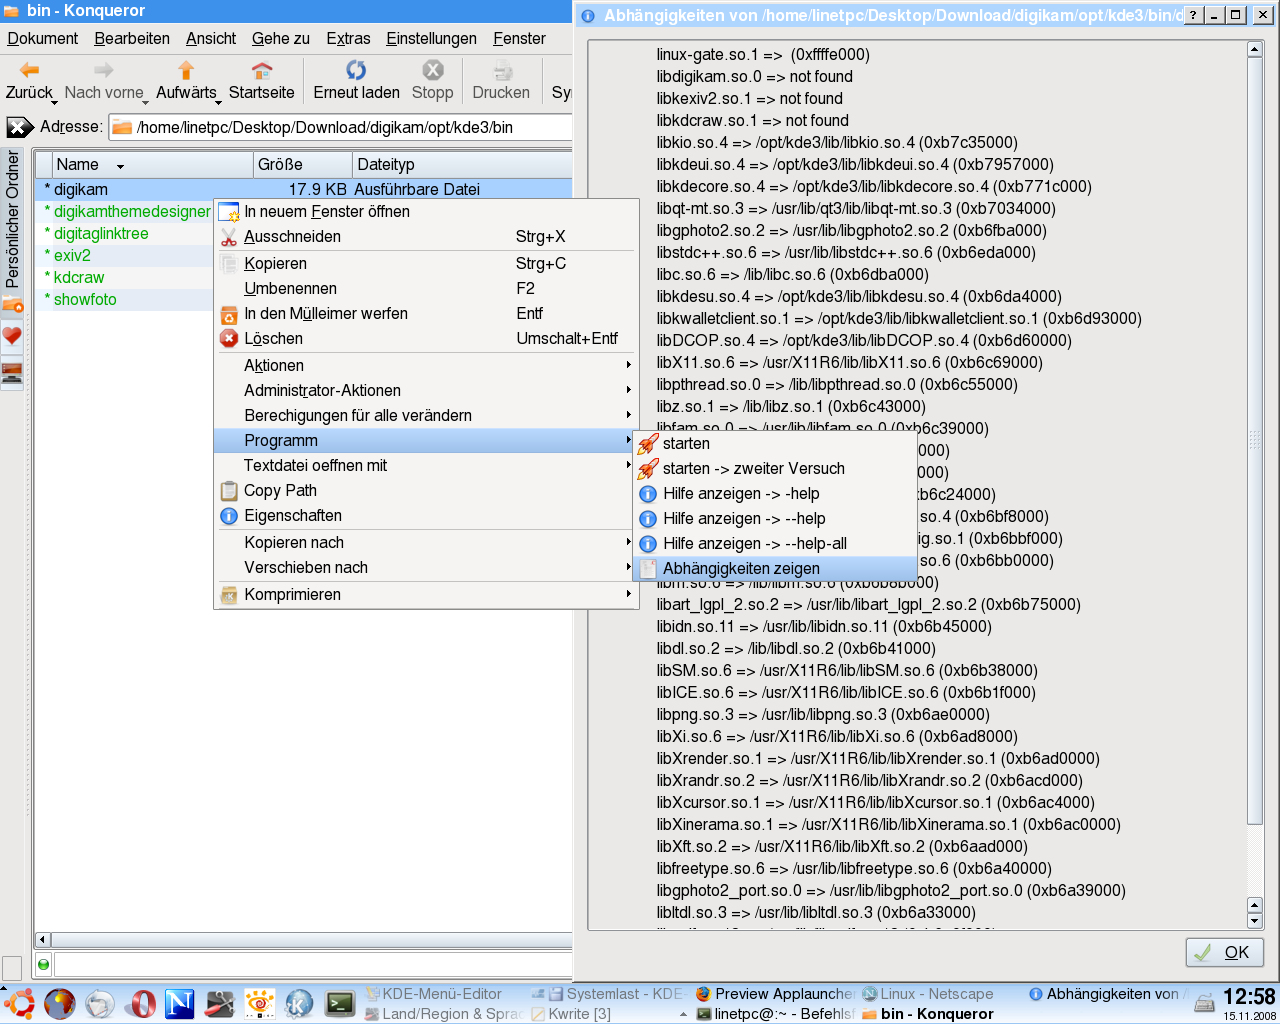This screenshot has width=1280, height=1024.
Task: Open the Einstellungen menu
Action: [x=431, y=39]
